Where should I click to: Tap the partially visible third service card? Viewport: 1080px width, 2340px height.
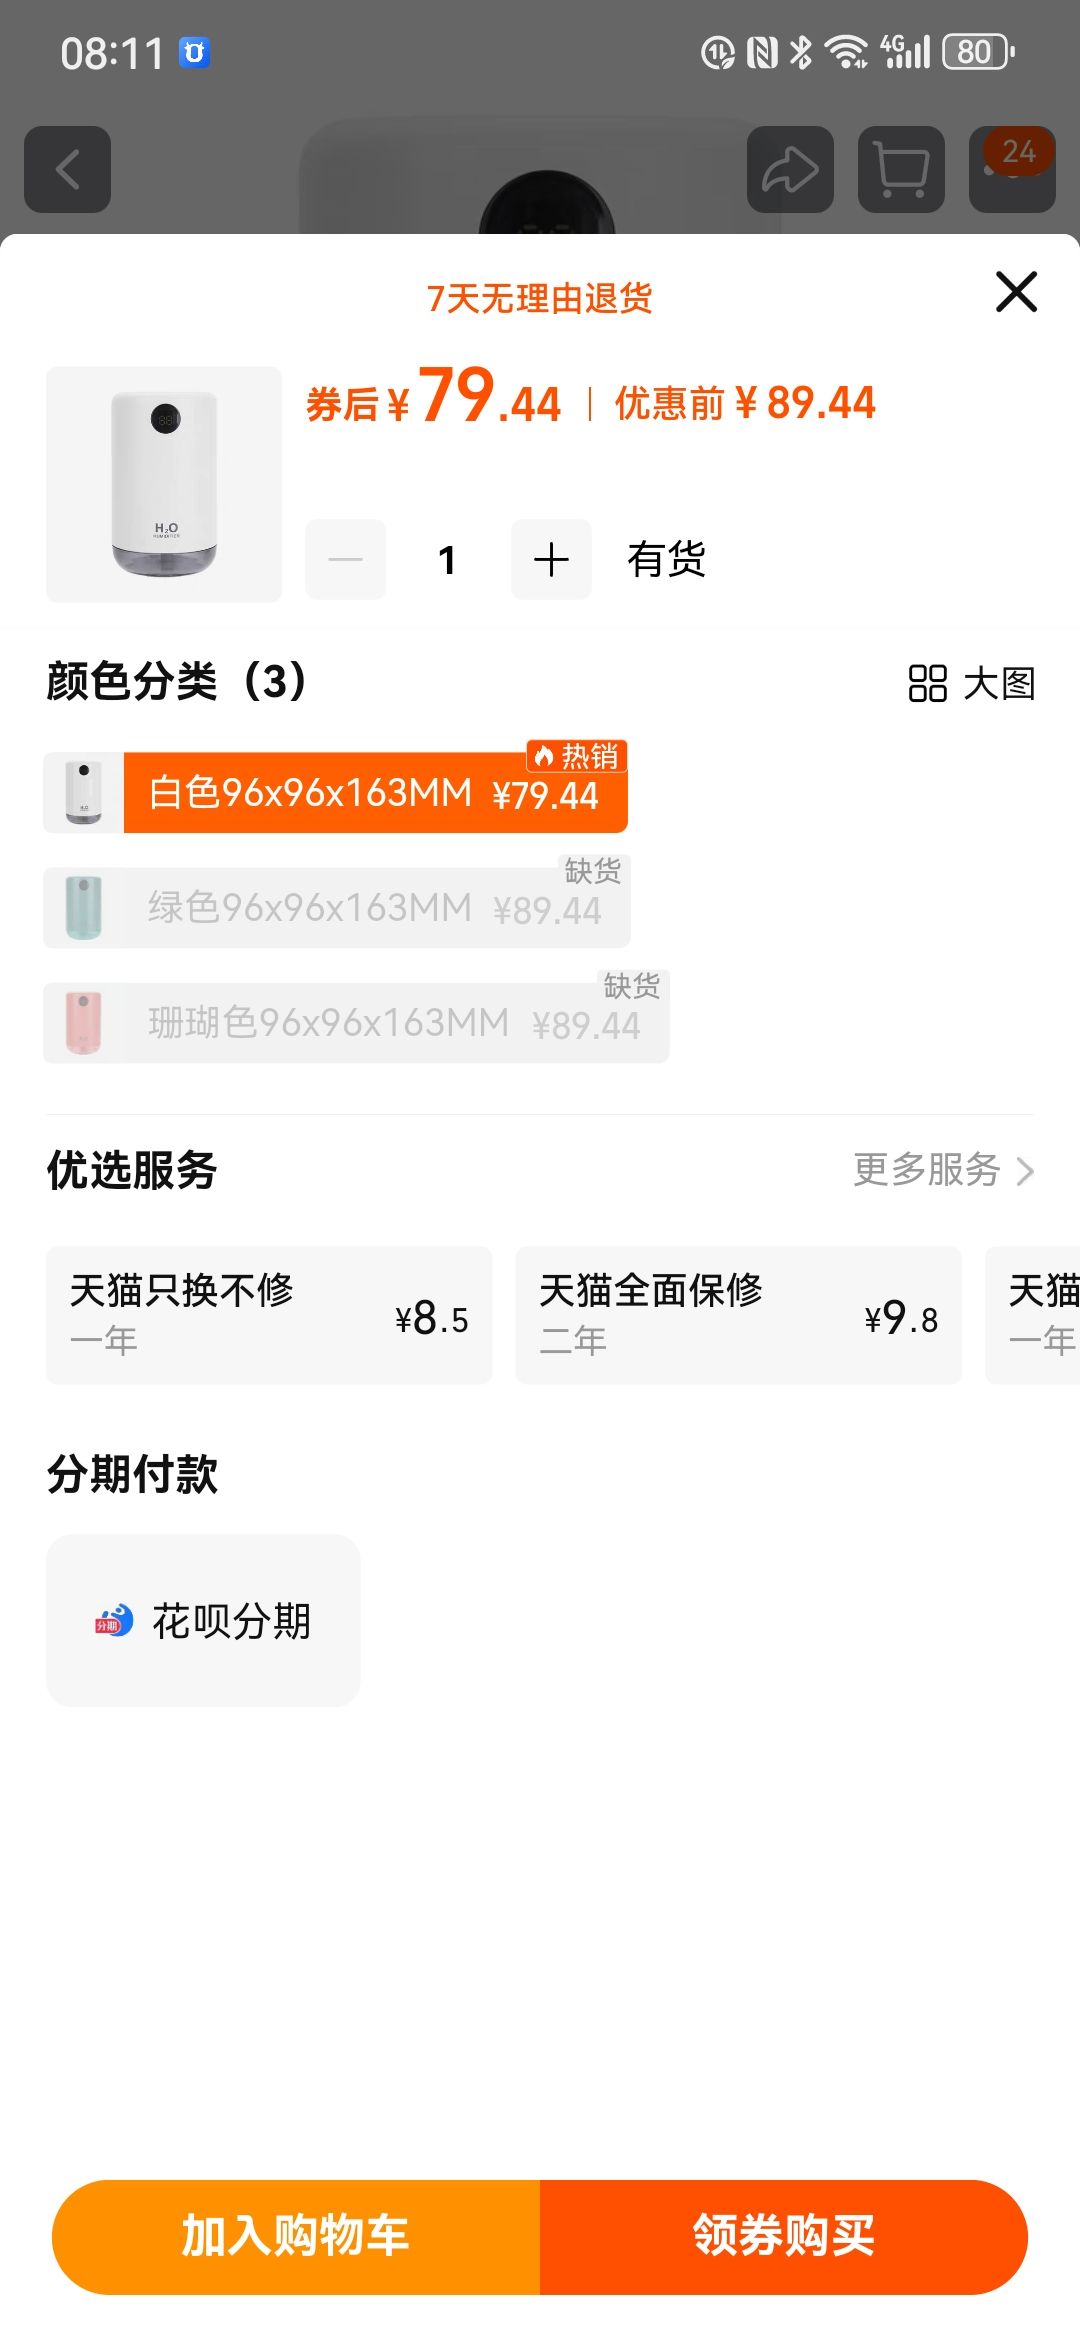(x=1032, y=1315)
